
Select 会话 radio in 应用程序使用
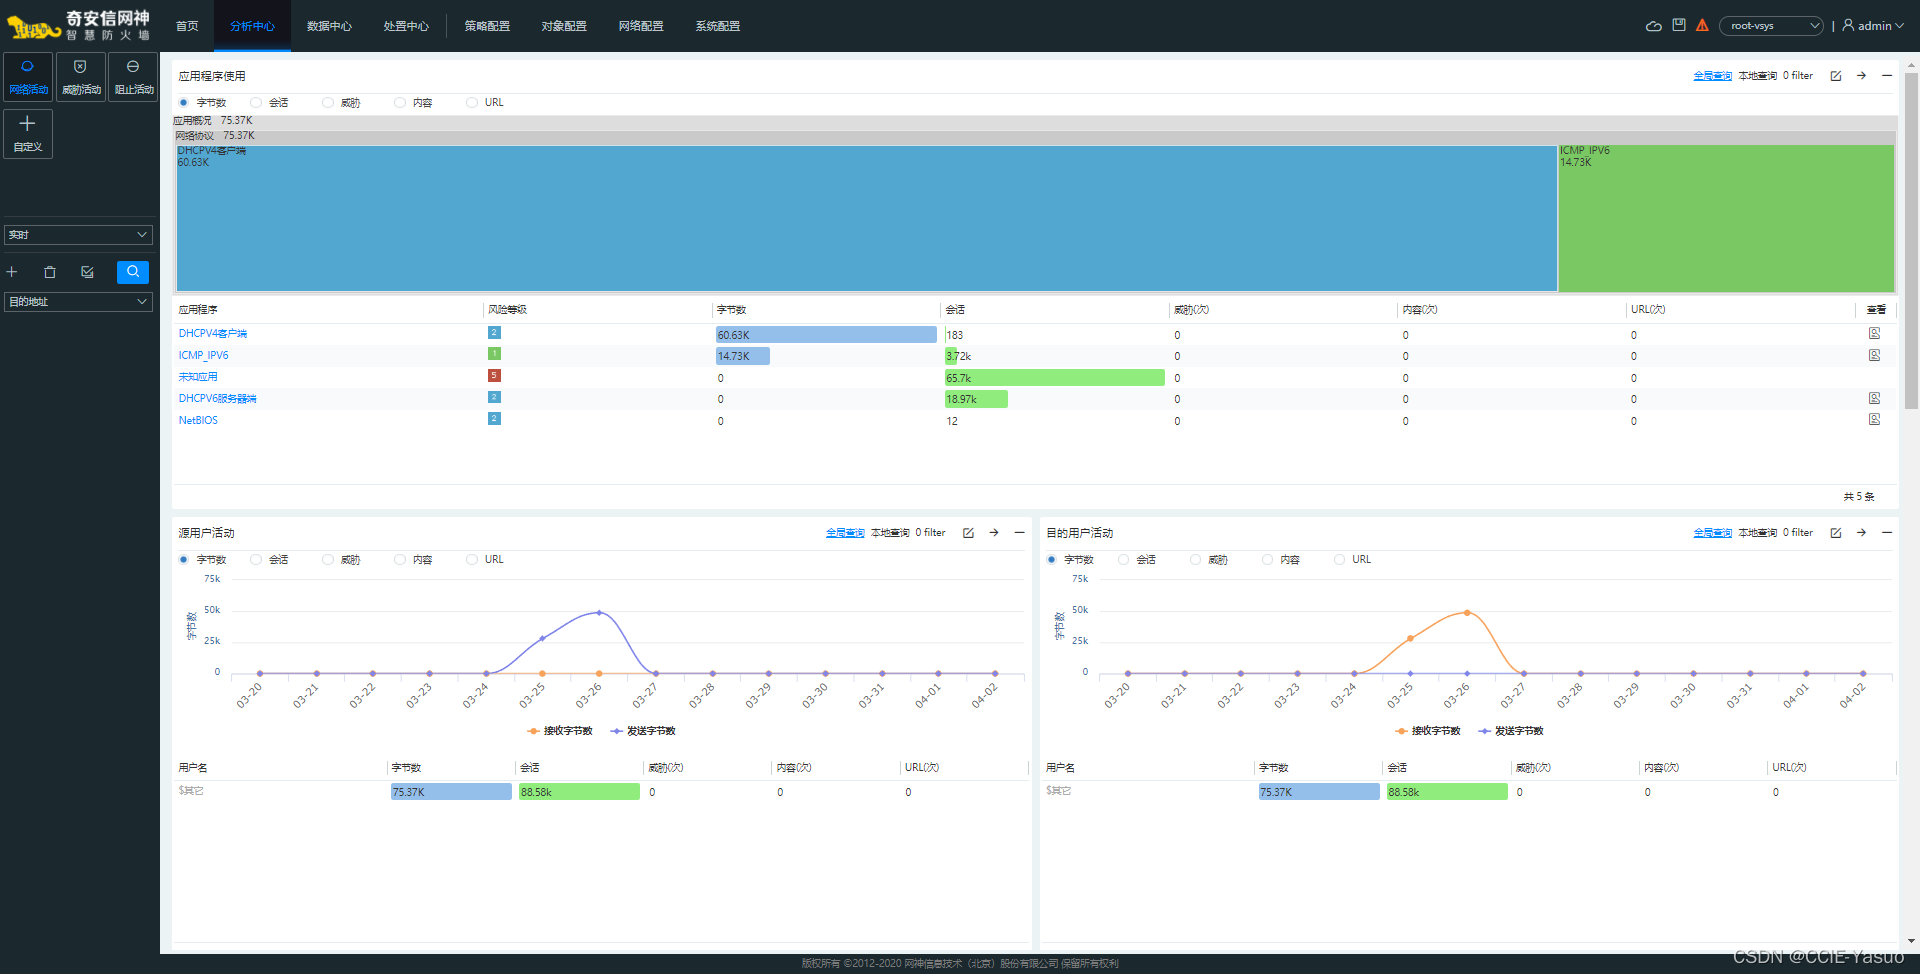pos(256,103)
